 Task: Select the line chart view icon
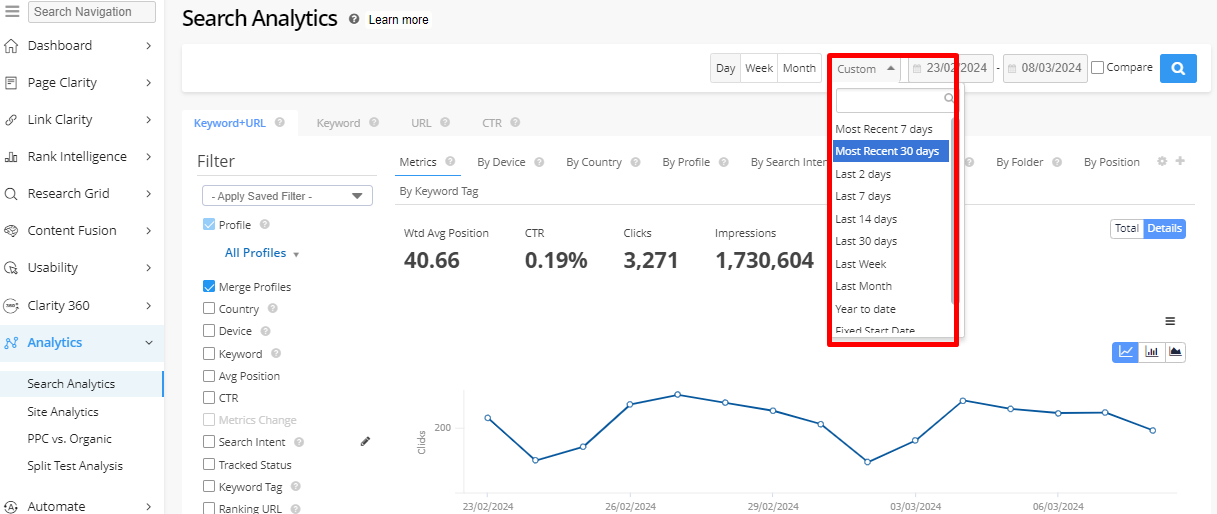[x=1126, y=351]
